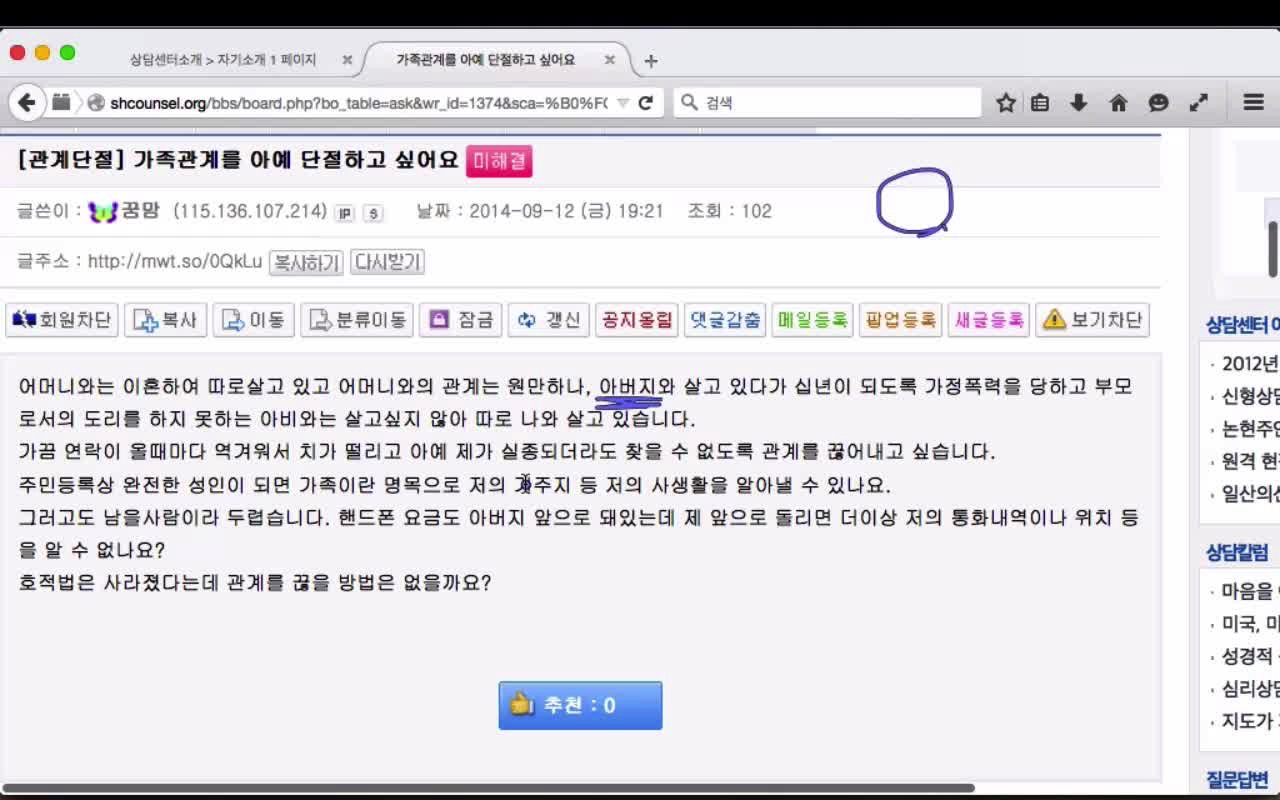Open sidebar link starting with 신형상담
Viewport: 1280px width, 800px height.
[1250, 396]
